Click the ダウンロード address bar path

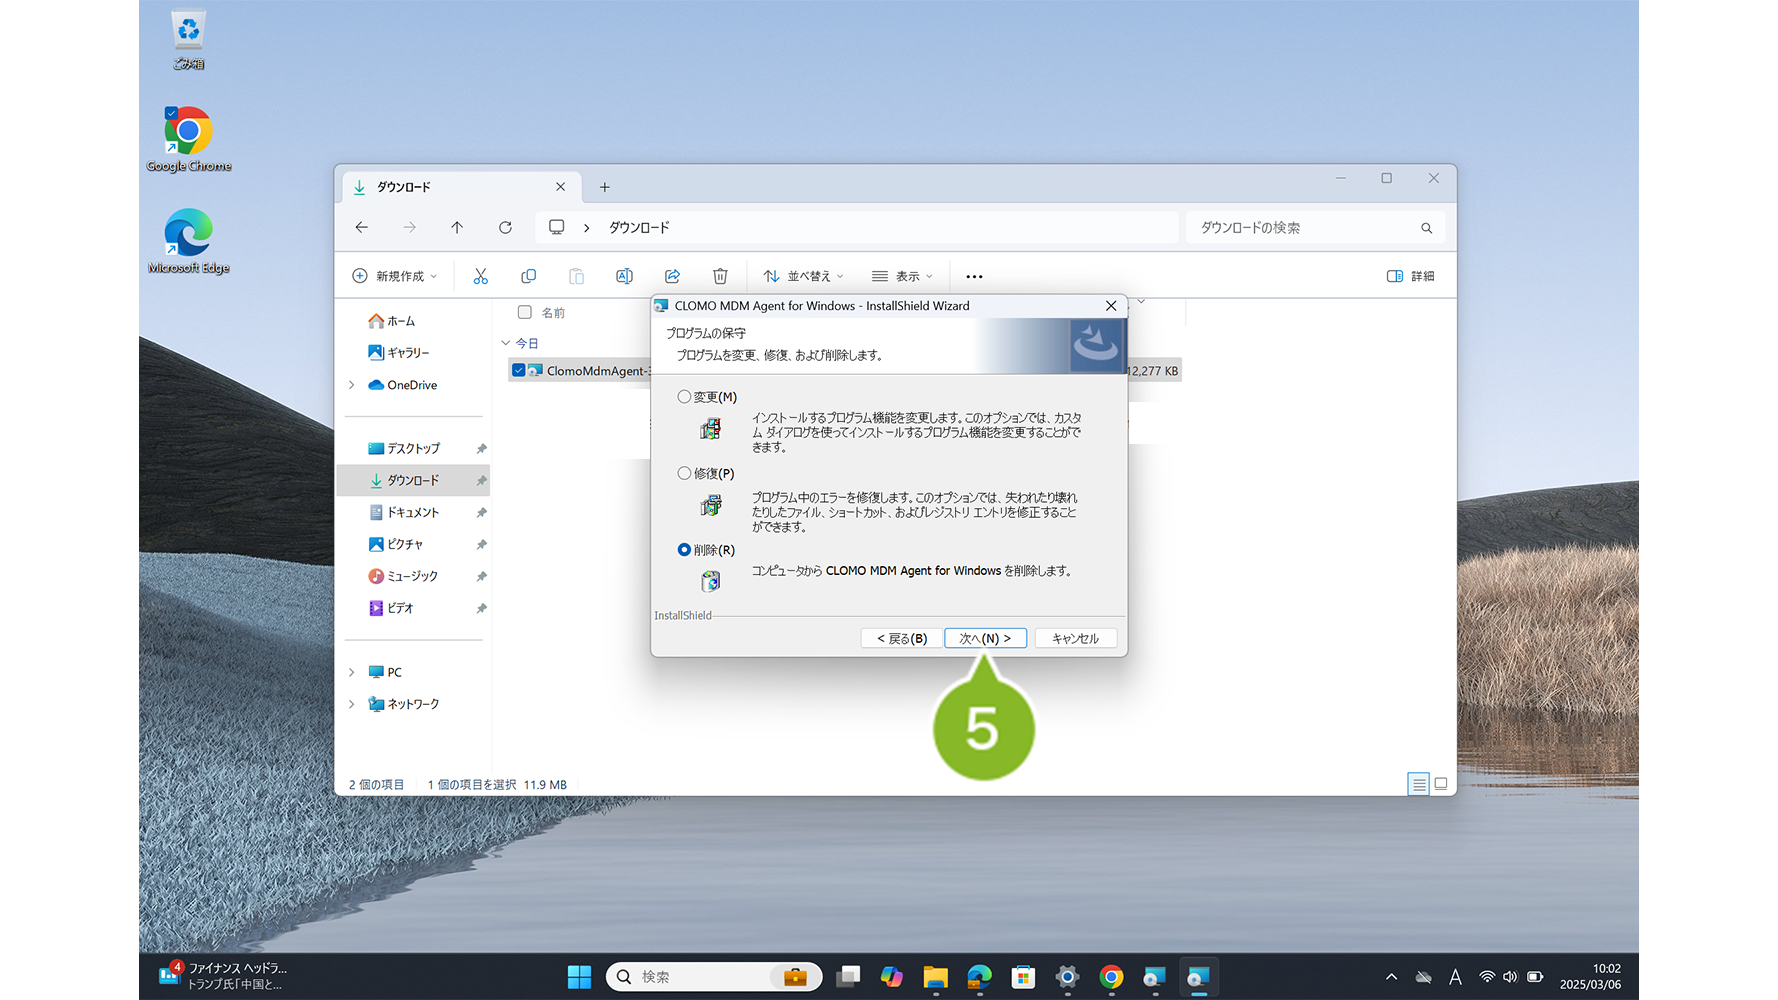pos(640,228)
